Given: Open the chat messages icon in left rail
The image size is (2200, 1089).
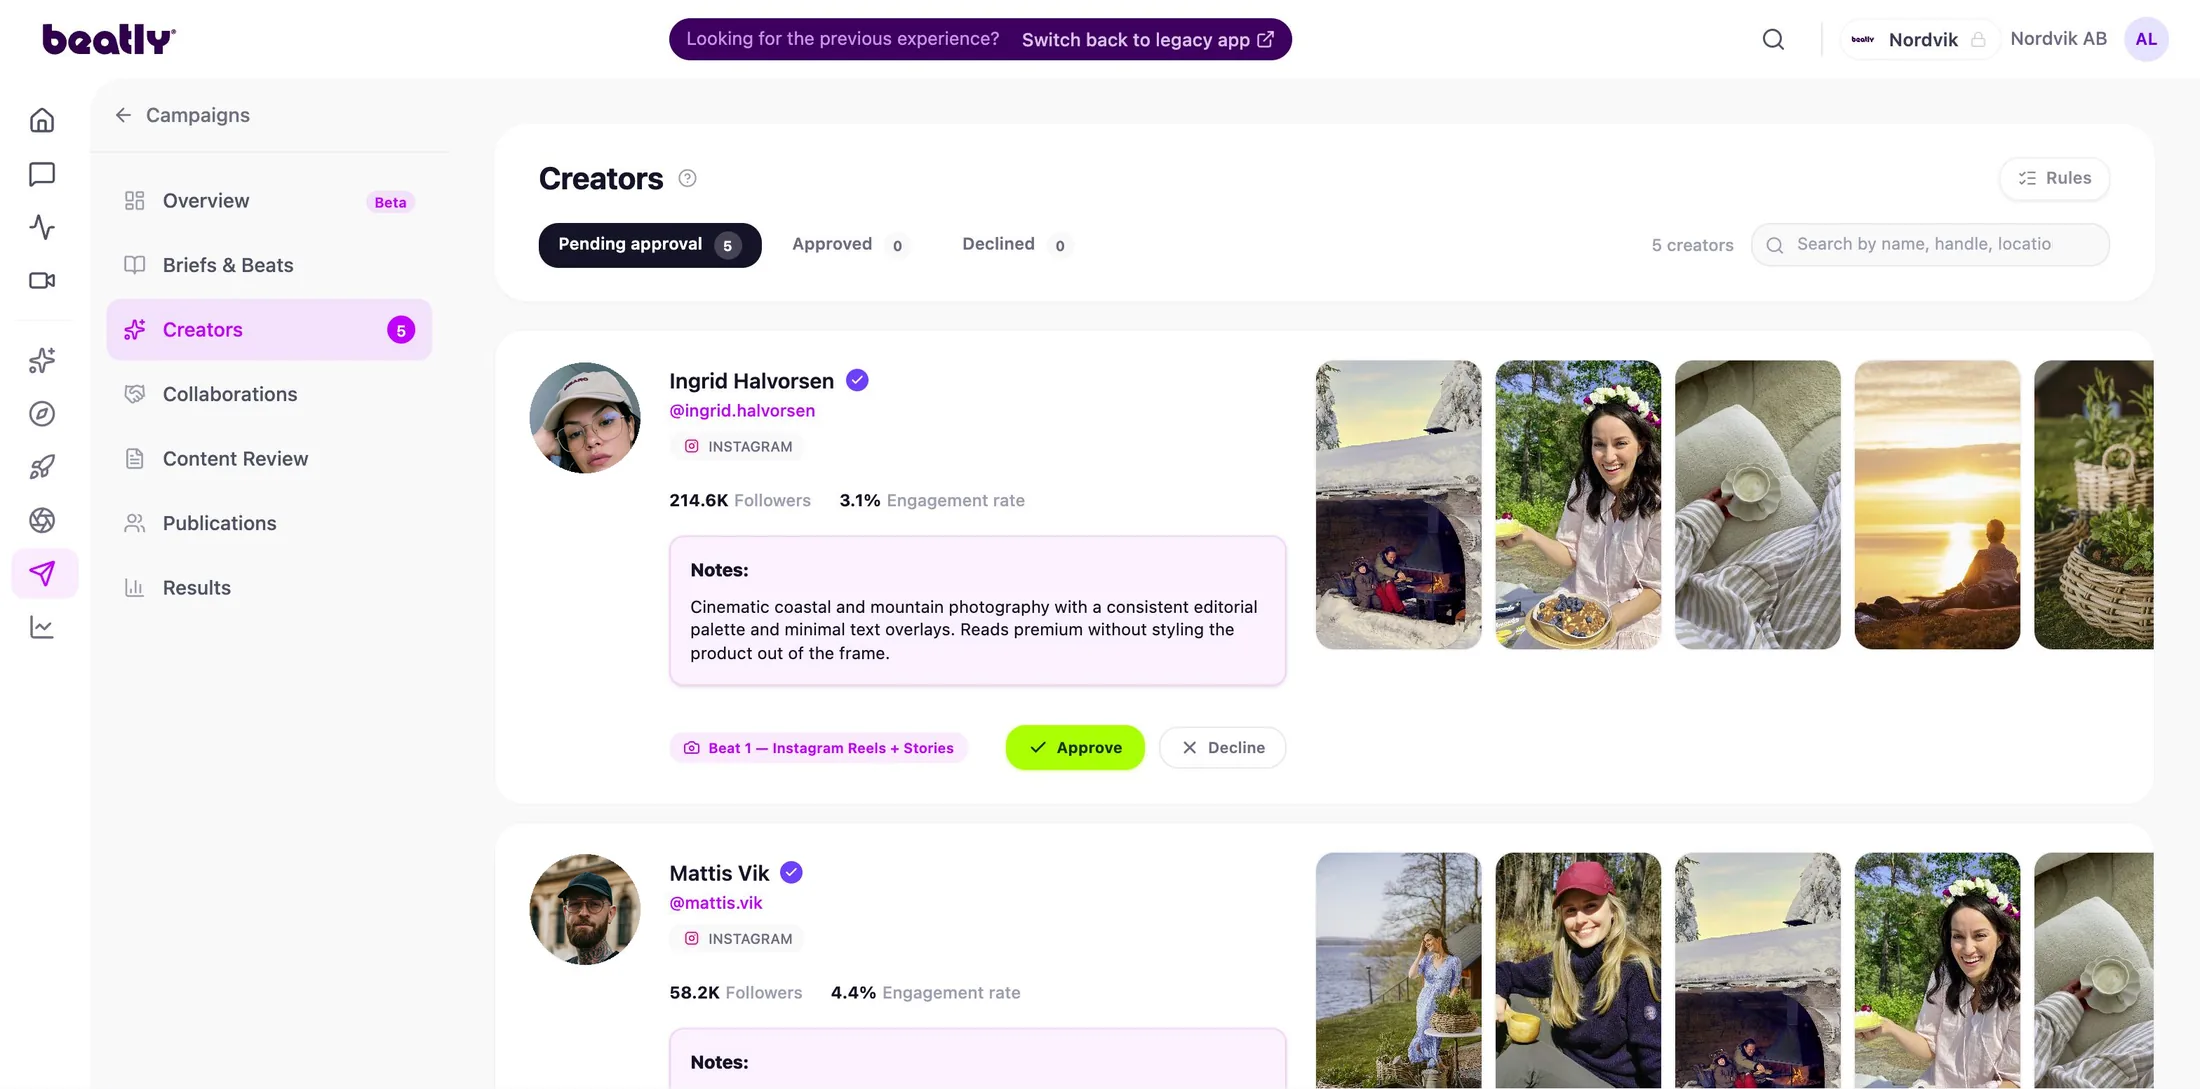Looking at the screenshot, I should [x=42, y=174].
